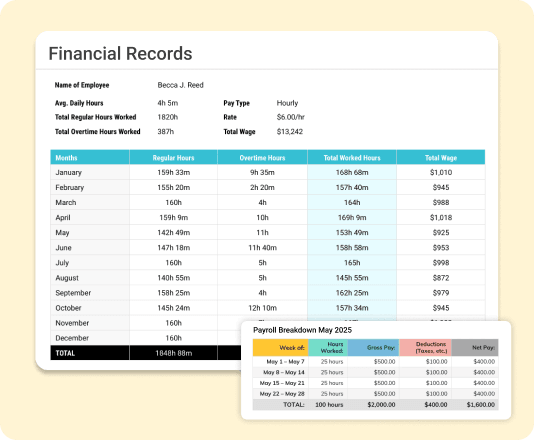Click the Net Pay payroll header
Image resolution: width=534 pixels, height=440 pixels.
tap(475, 348)
